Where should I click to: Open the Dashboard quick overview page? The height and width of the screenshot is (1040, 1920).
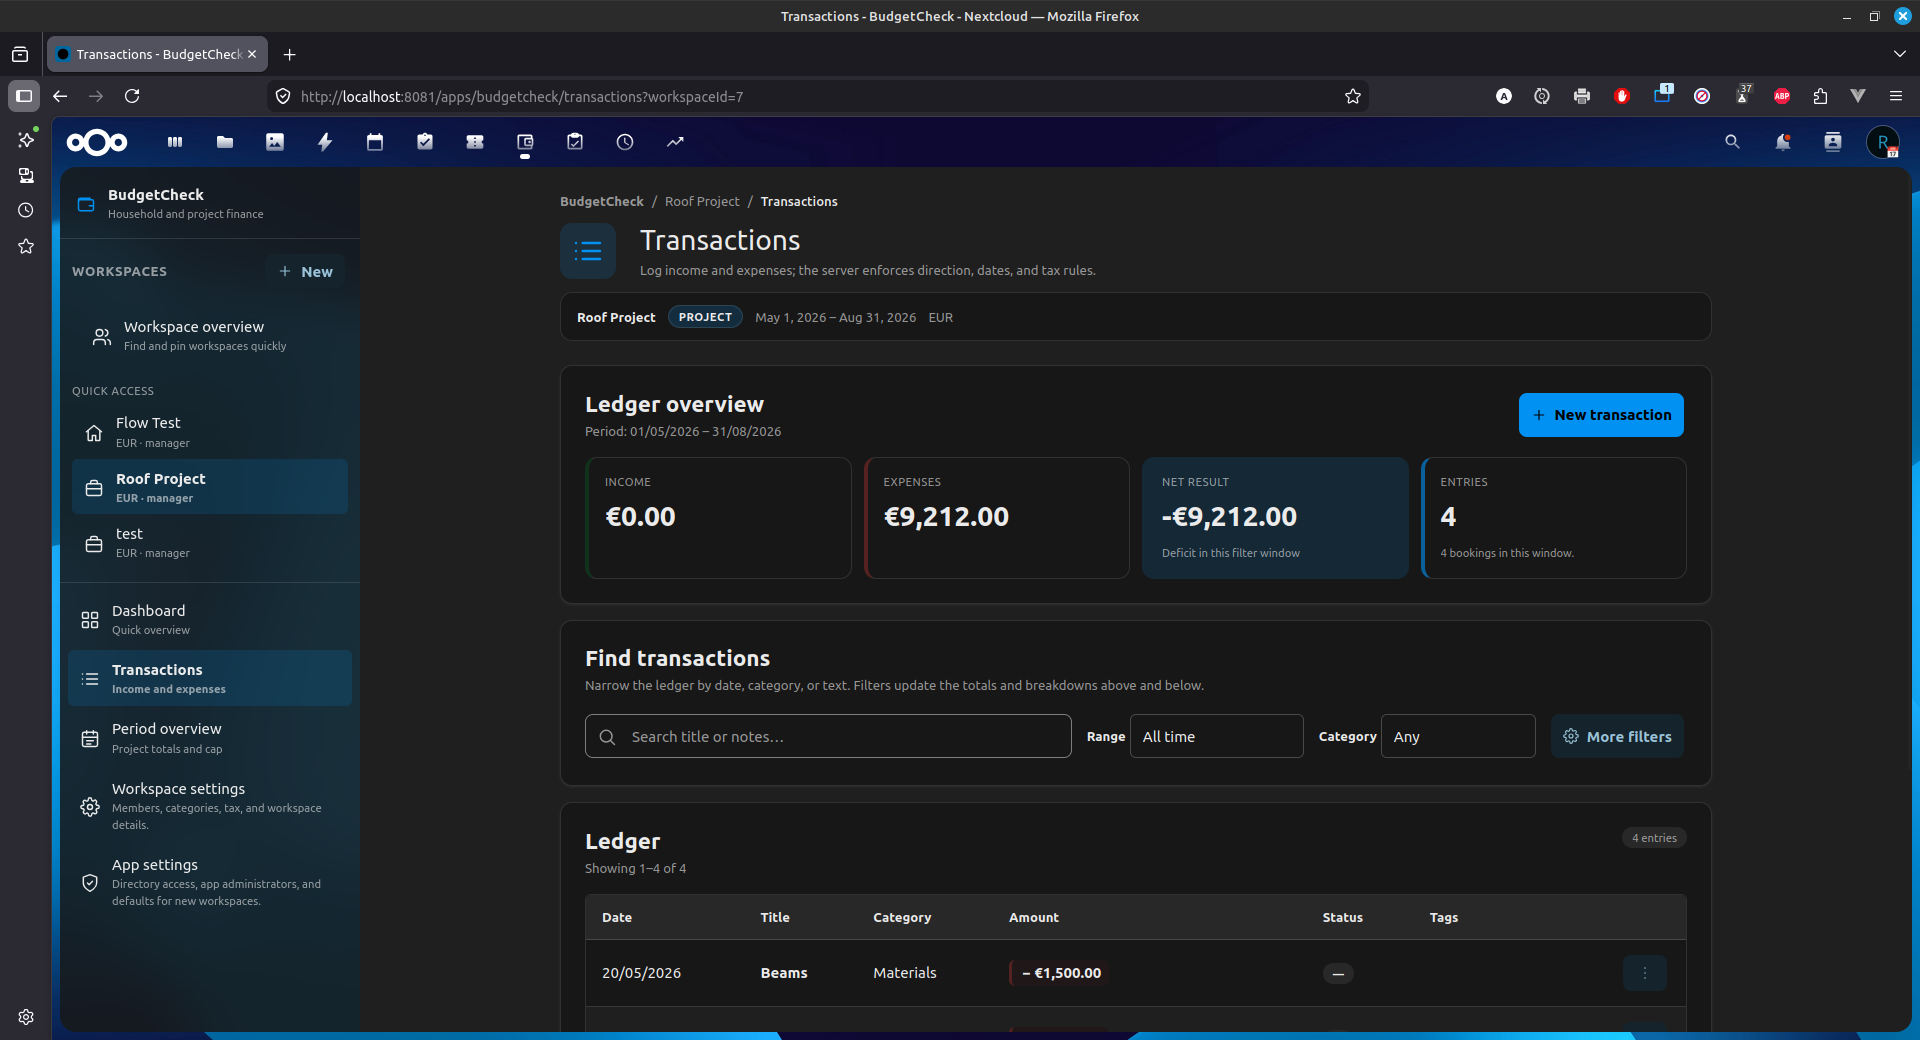[x=210, y=620]
